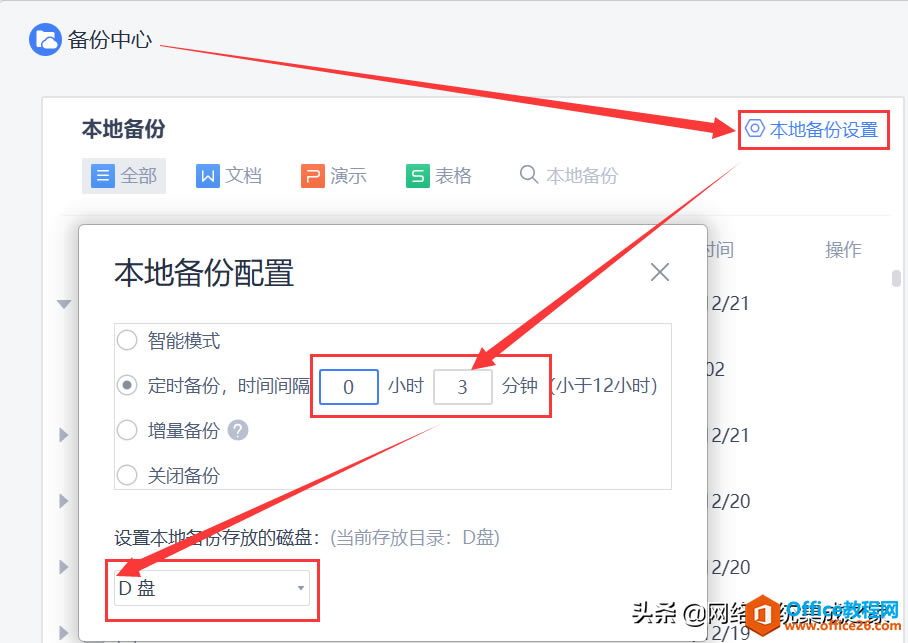The image size is (908, 643).
Task: Select the 定时备份 radio button
Action: tap(127, 385)
